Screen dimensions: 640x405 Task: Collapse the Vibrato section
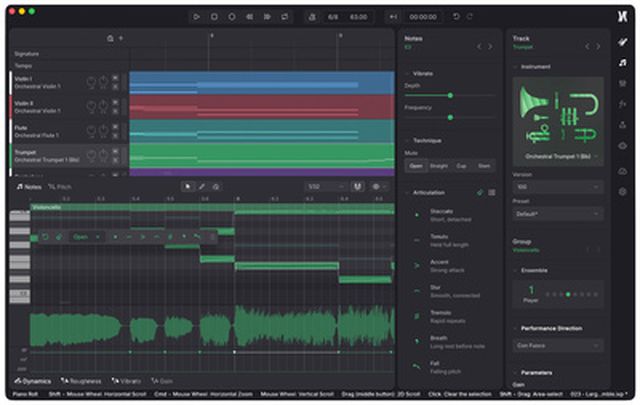407,74
